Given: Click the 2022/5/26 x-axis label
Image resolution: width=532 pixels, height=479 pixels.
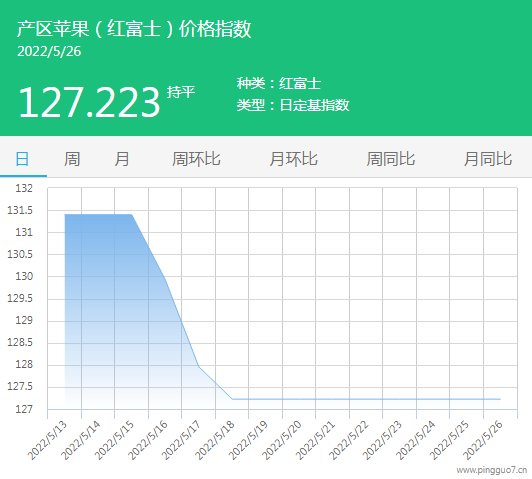Looking at the screenshot, I should click(483, 440).
